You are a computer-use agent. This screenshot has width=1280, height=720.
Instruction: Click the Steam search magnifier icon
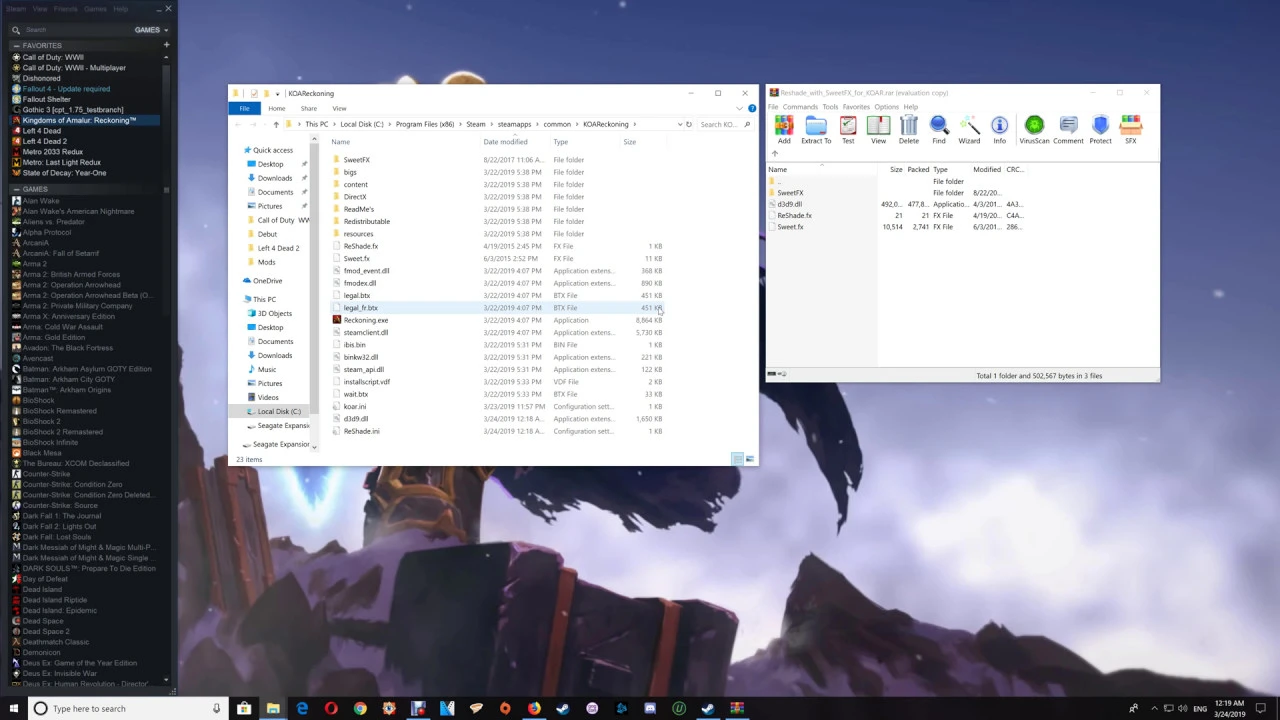(x=16, y=30)
